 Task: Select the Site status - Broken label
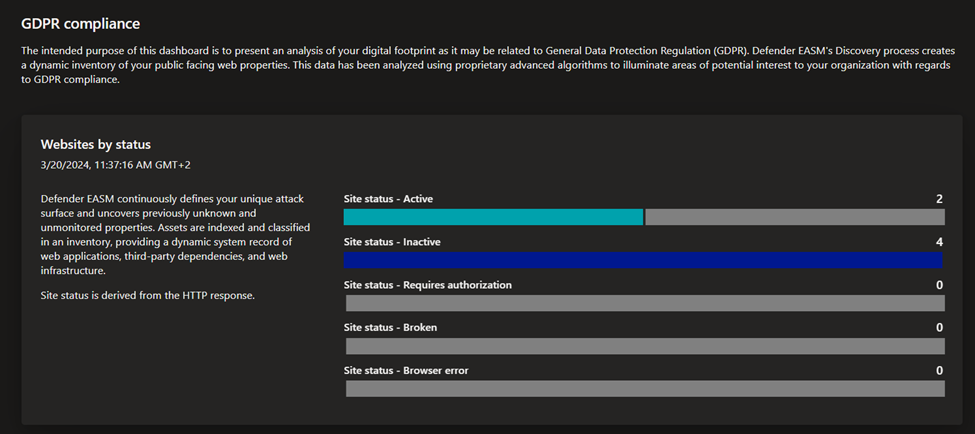coord(390,328)
